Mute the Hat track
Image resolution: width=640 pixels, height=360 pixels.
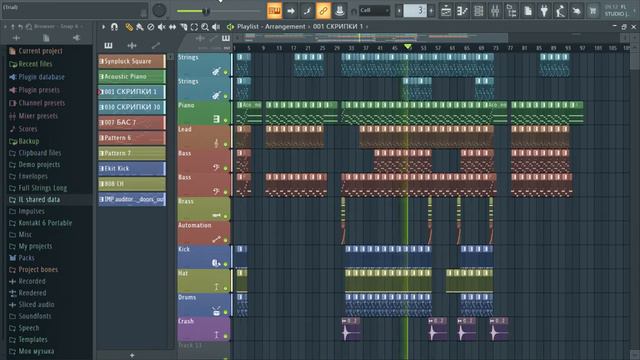tap(225, 289)
